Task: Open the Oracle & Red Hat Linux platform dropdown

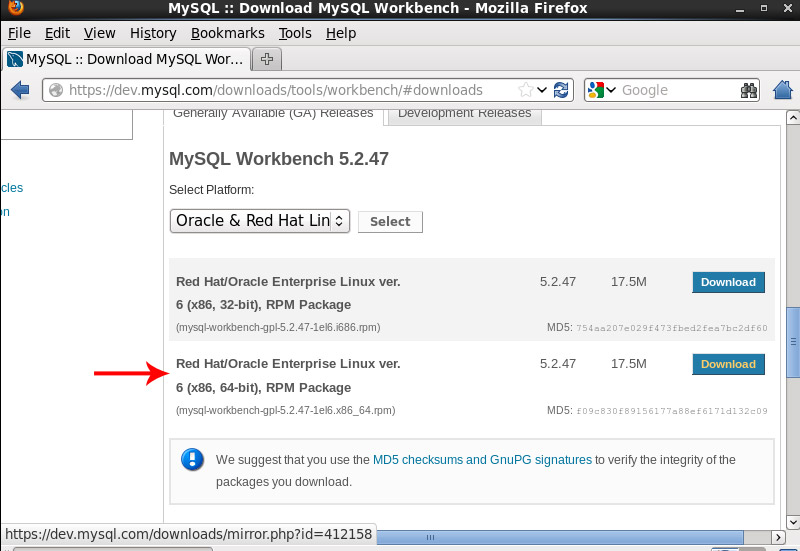Action: pos(260,221)
